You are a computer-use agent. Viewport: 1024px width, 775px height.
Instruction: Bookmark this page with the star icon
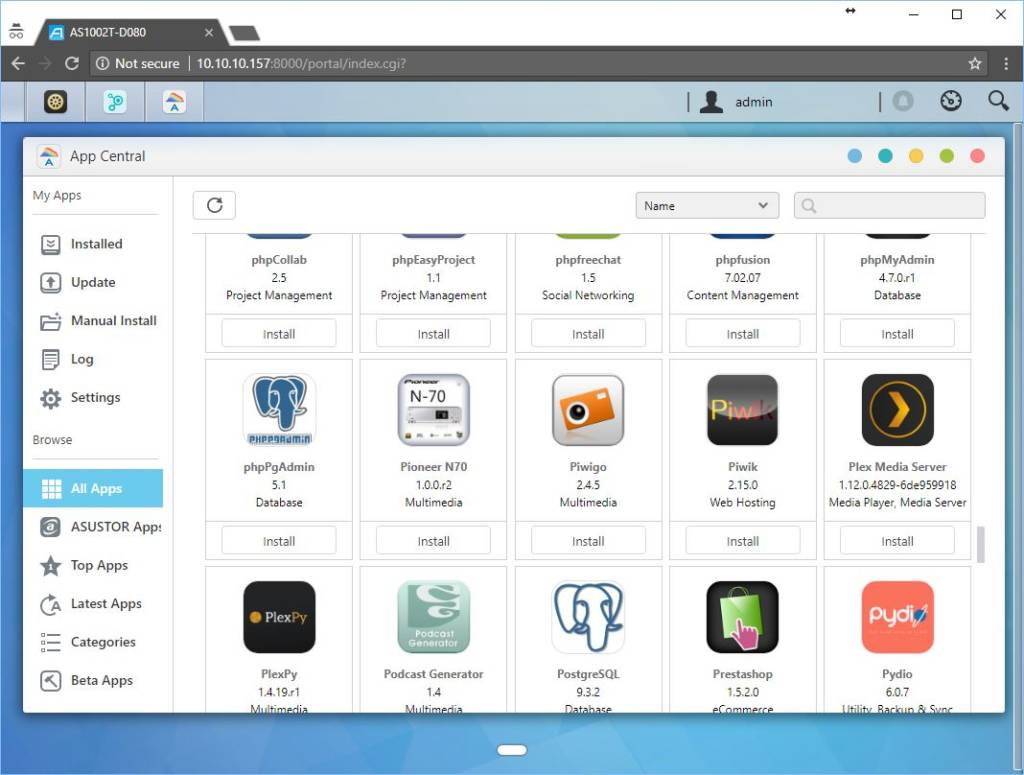point(975,63)
